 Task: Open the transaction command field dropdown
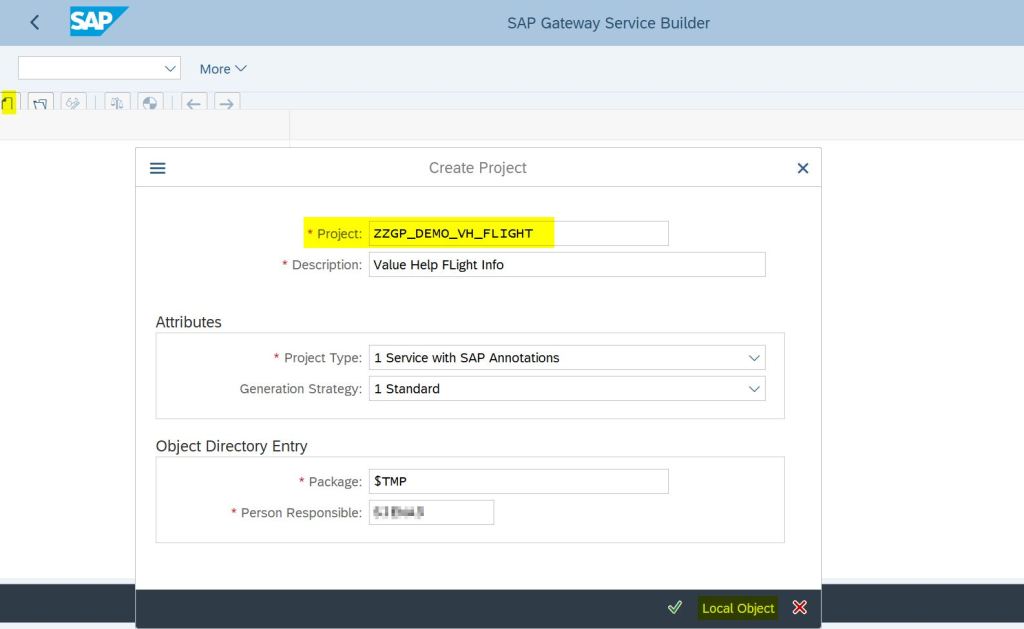coord(169,68)
